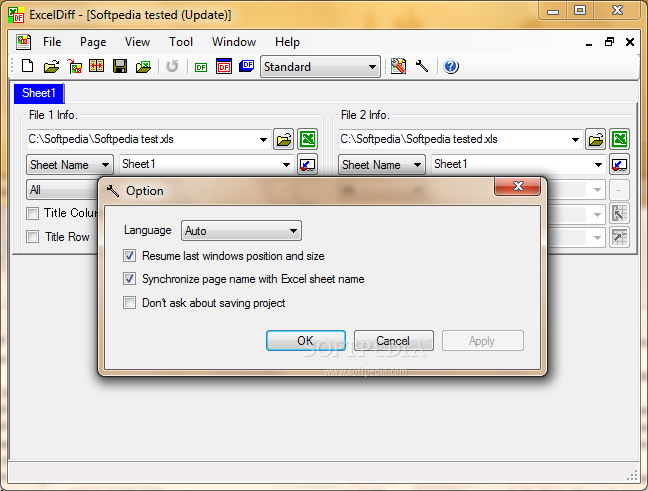Click the green DF diff toolbar icon
Screen dimensions: 648x491
201,67
